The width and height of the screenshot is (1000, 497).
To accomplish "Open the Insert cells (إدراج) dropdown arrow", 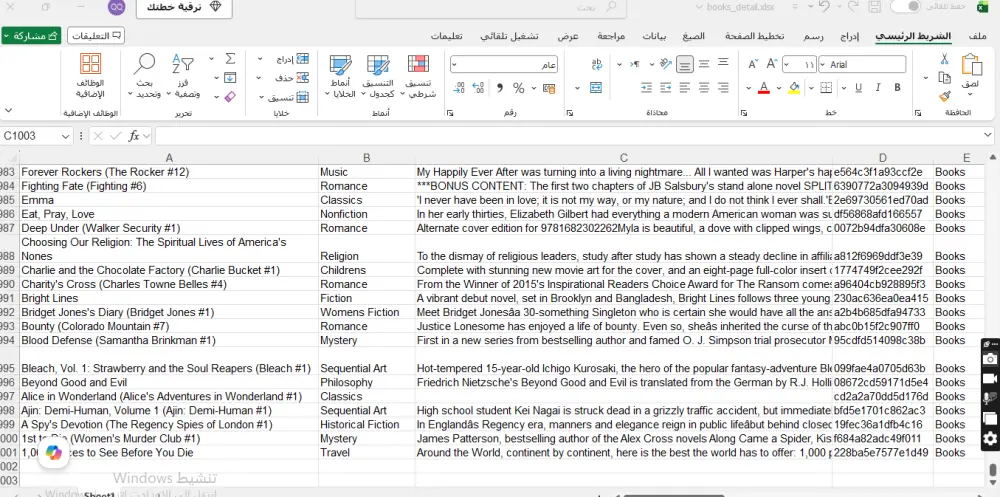I will [260, 59].
